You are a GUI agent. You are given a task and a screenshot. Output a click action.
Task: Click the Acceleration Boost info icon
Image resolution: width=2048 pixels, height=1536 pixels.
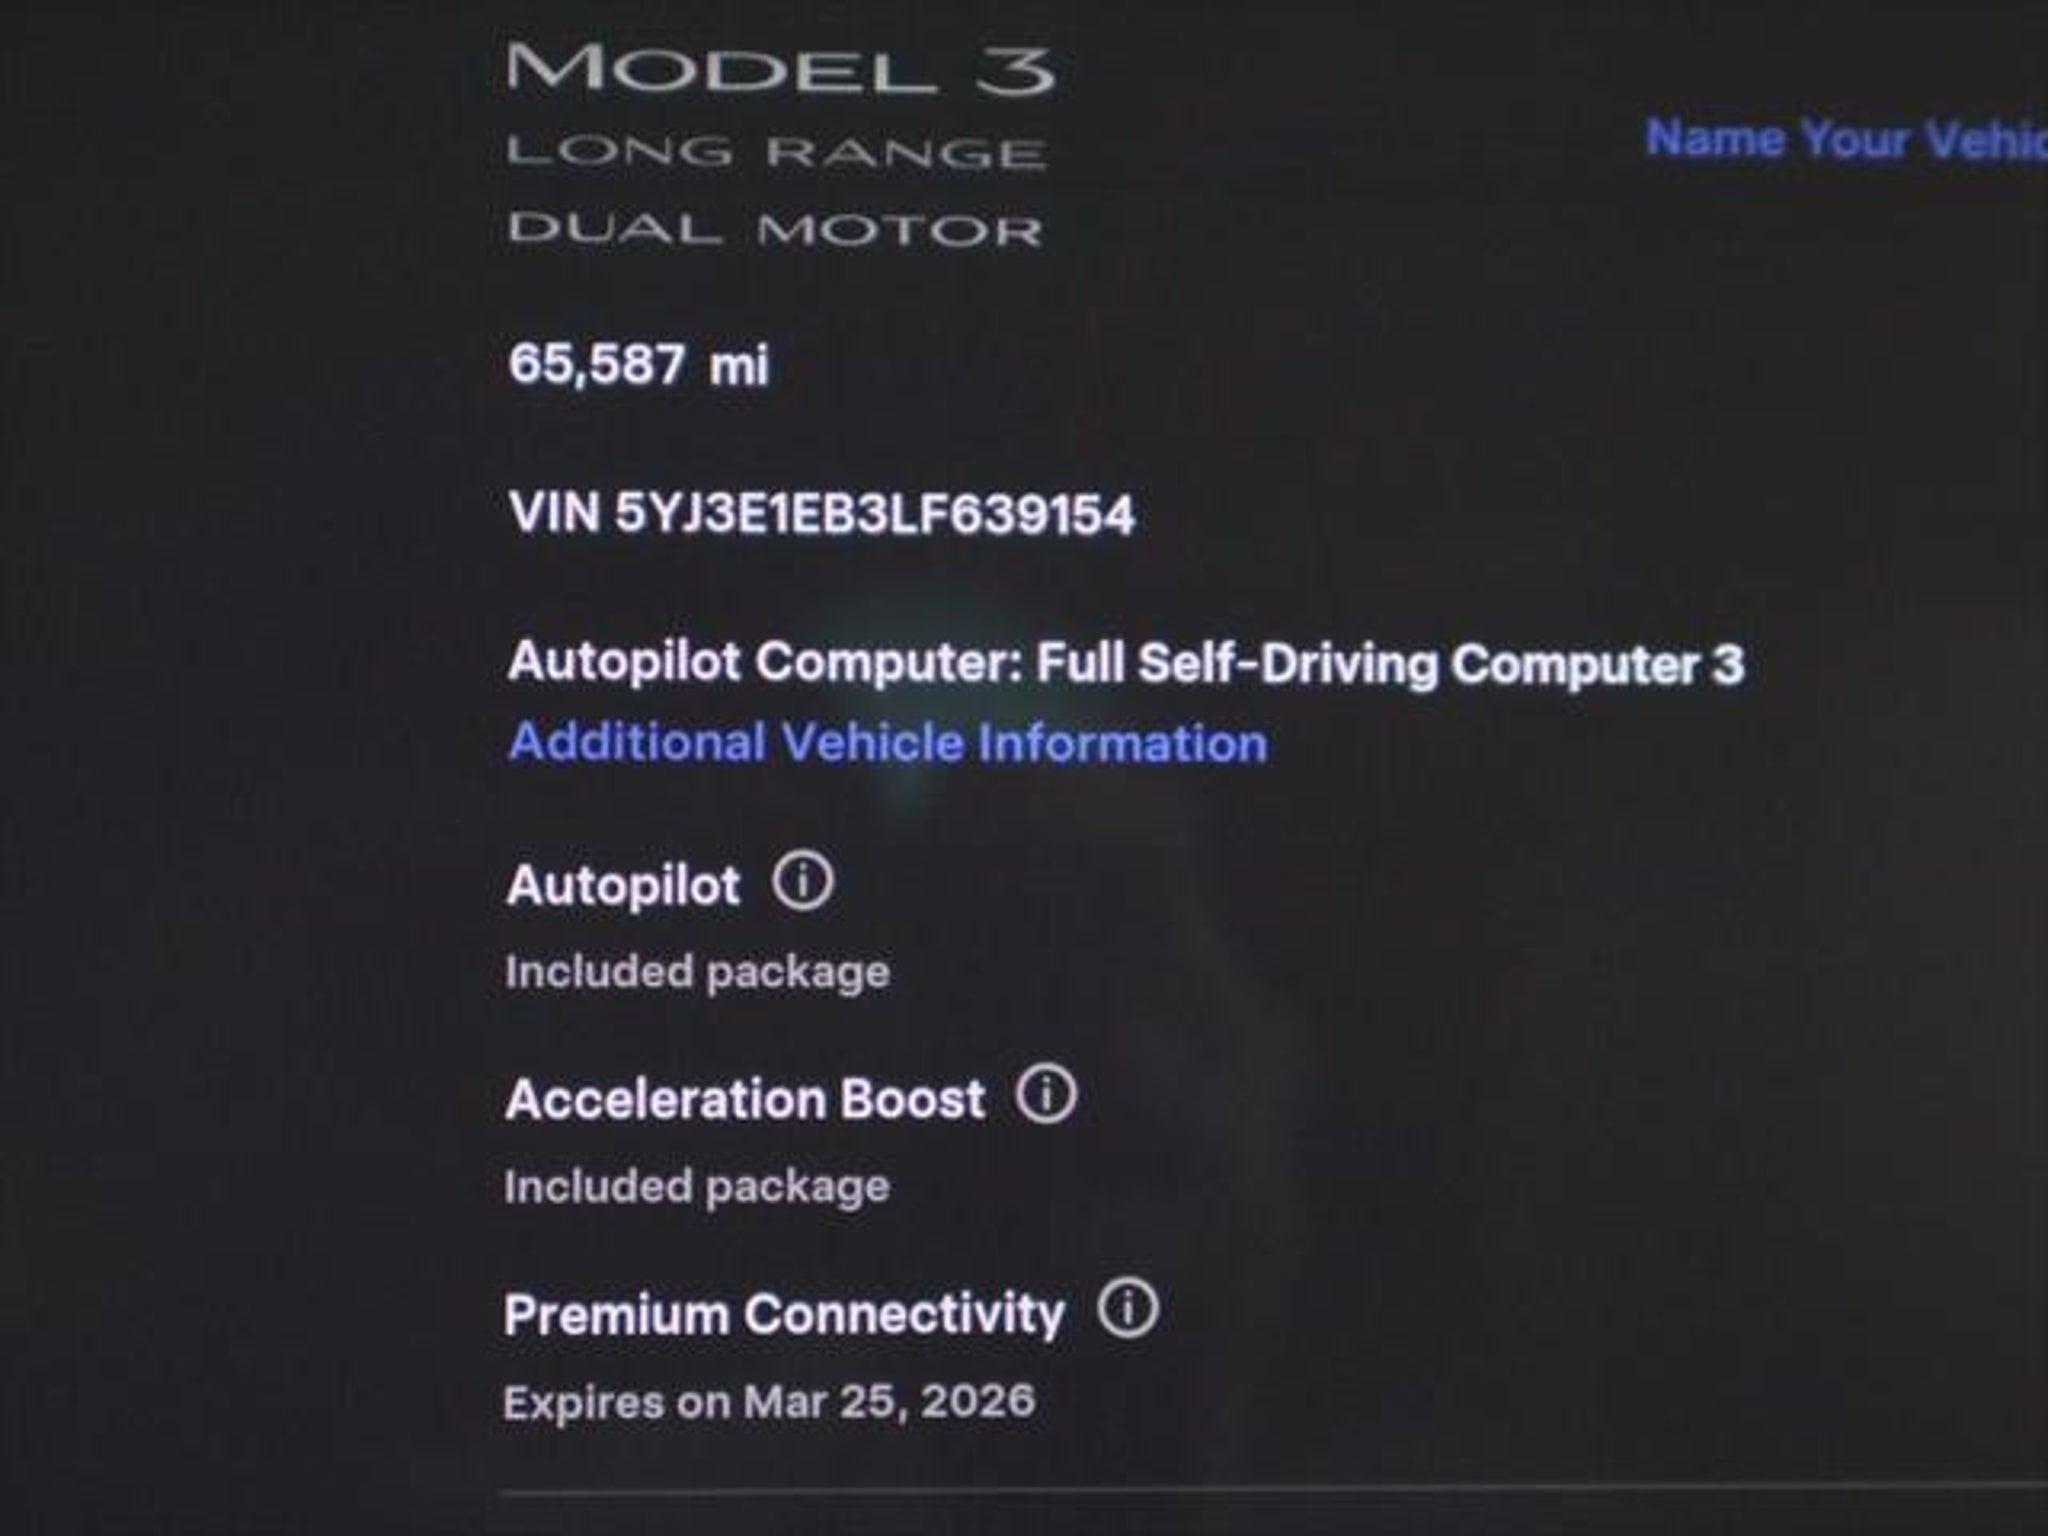pyautogui.click(x=1046, y=1095)
